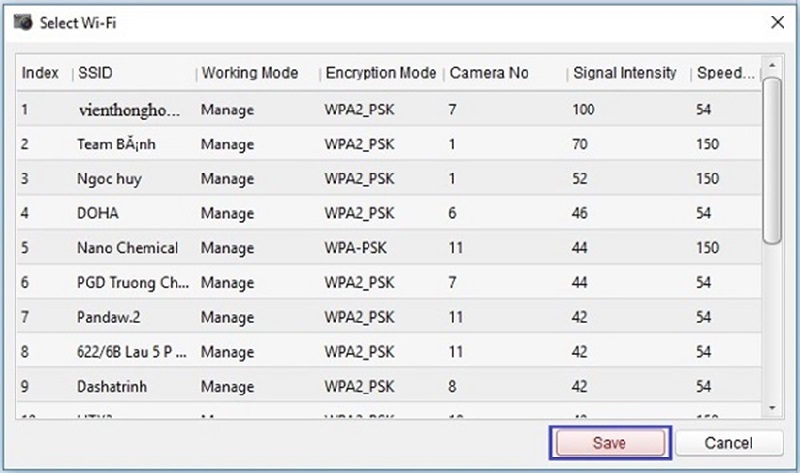Sort by Signal Intensity column header
The width and height of the screenshot is (800, 473).
[624, 73]
